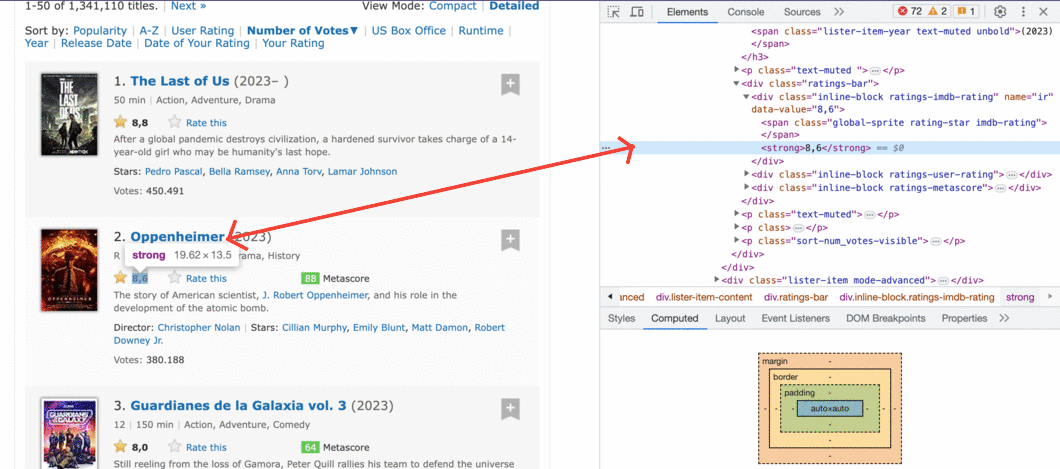The image size is (1060, 469).
Task: Switch to the Console tab
Action: 746,11
